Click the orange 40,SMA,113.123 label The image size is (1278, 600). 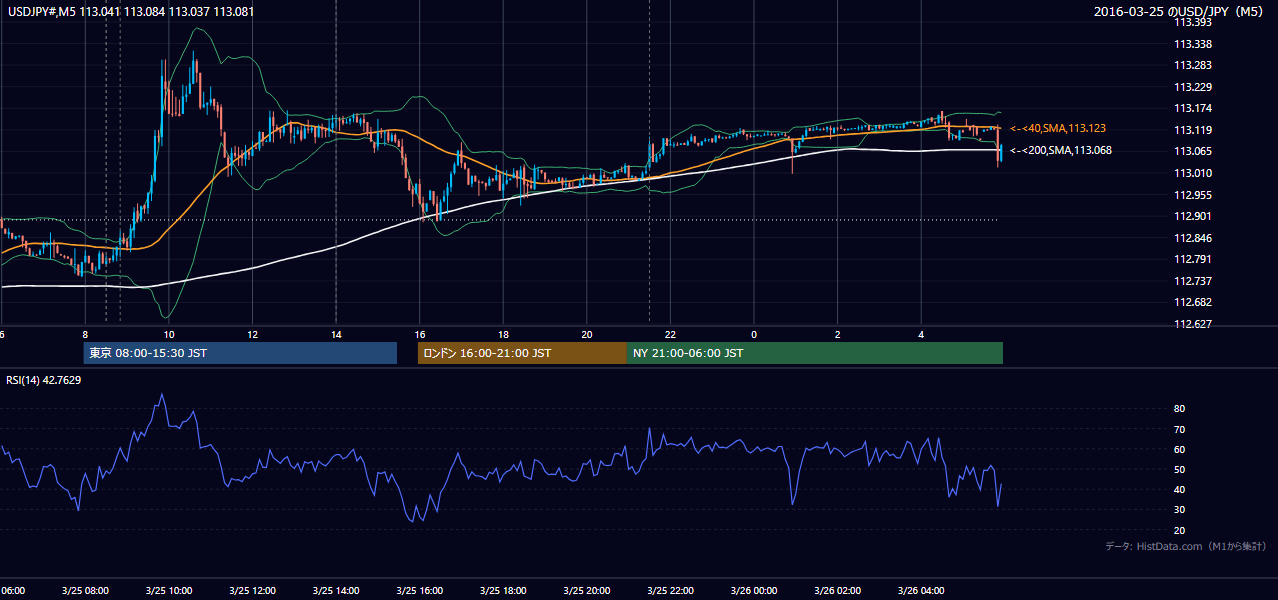tap(1057, 129)
